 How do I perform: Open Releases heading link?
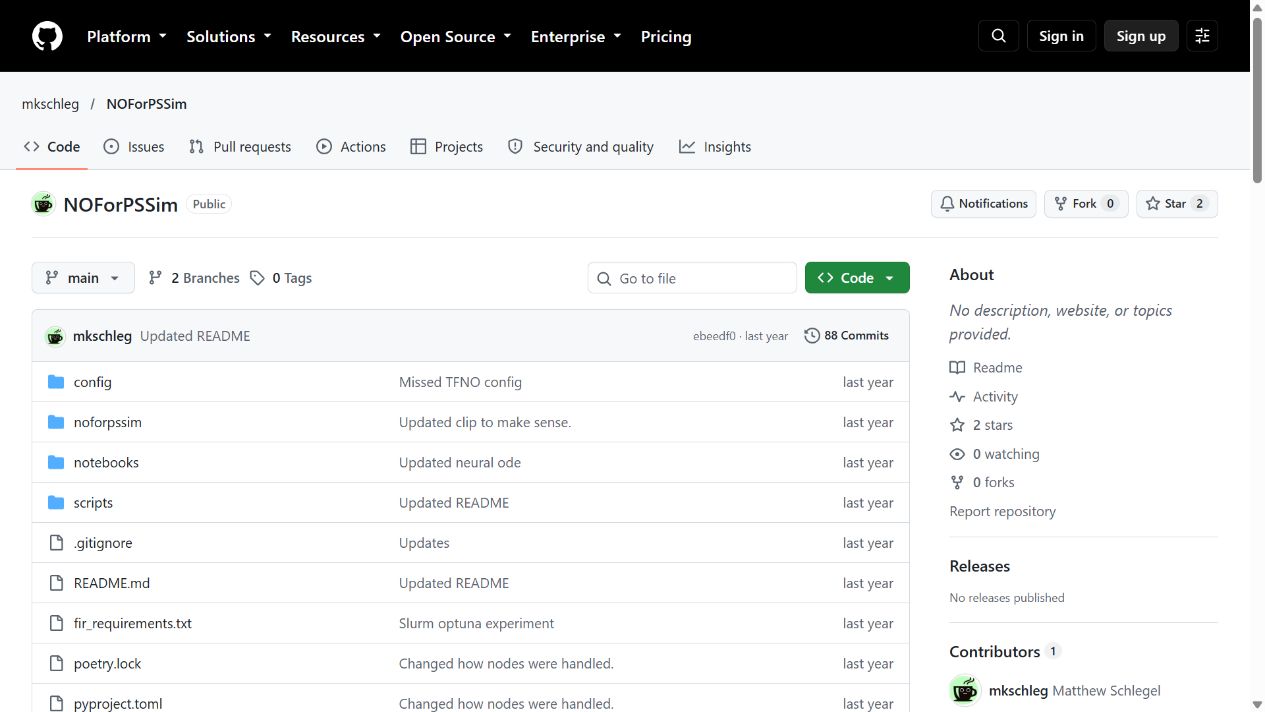[x=979, y=566]
